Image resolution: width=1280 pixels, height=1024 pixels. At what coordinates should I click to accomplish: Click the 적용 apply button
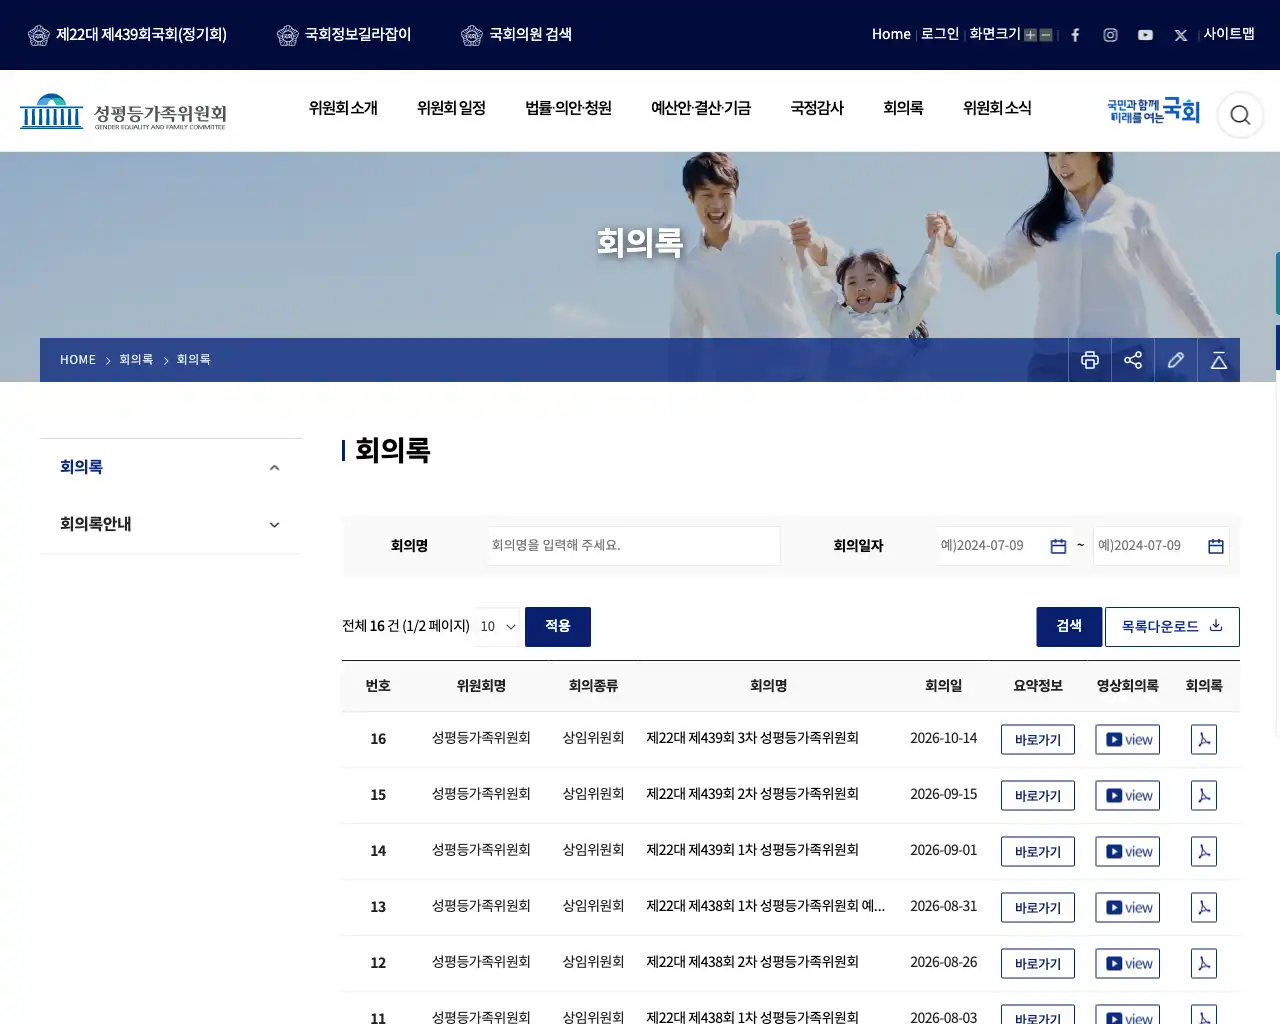[x=558, y=627]
